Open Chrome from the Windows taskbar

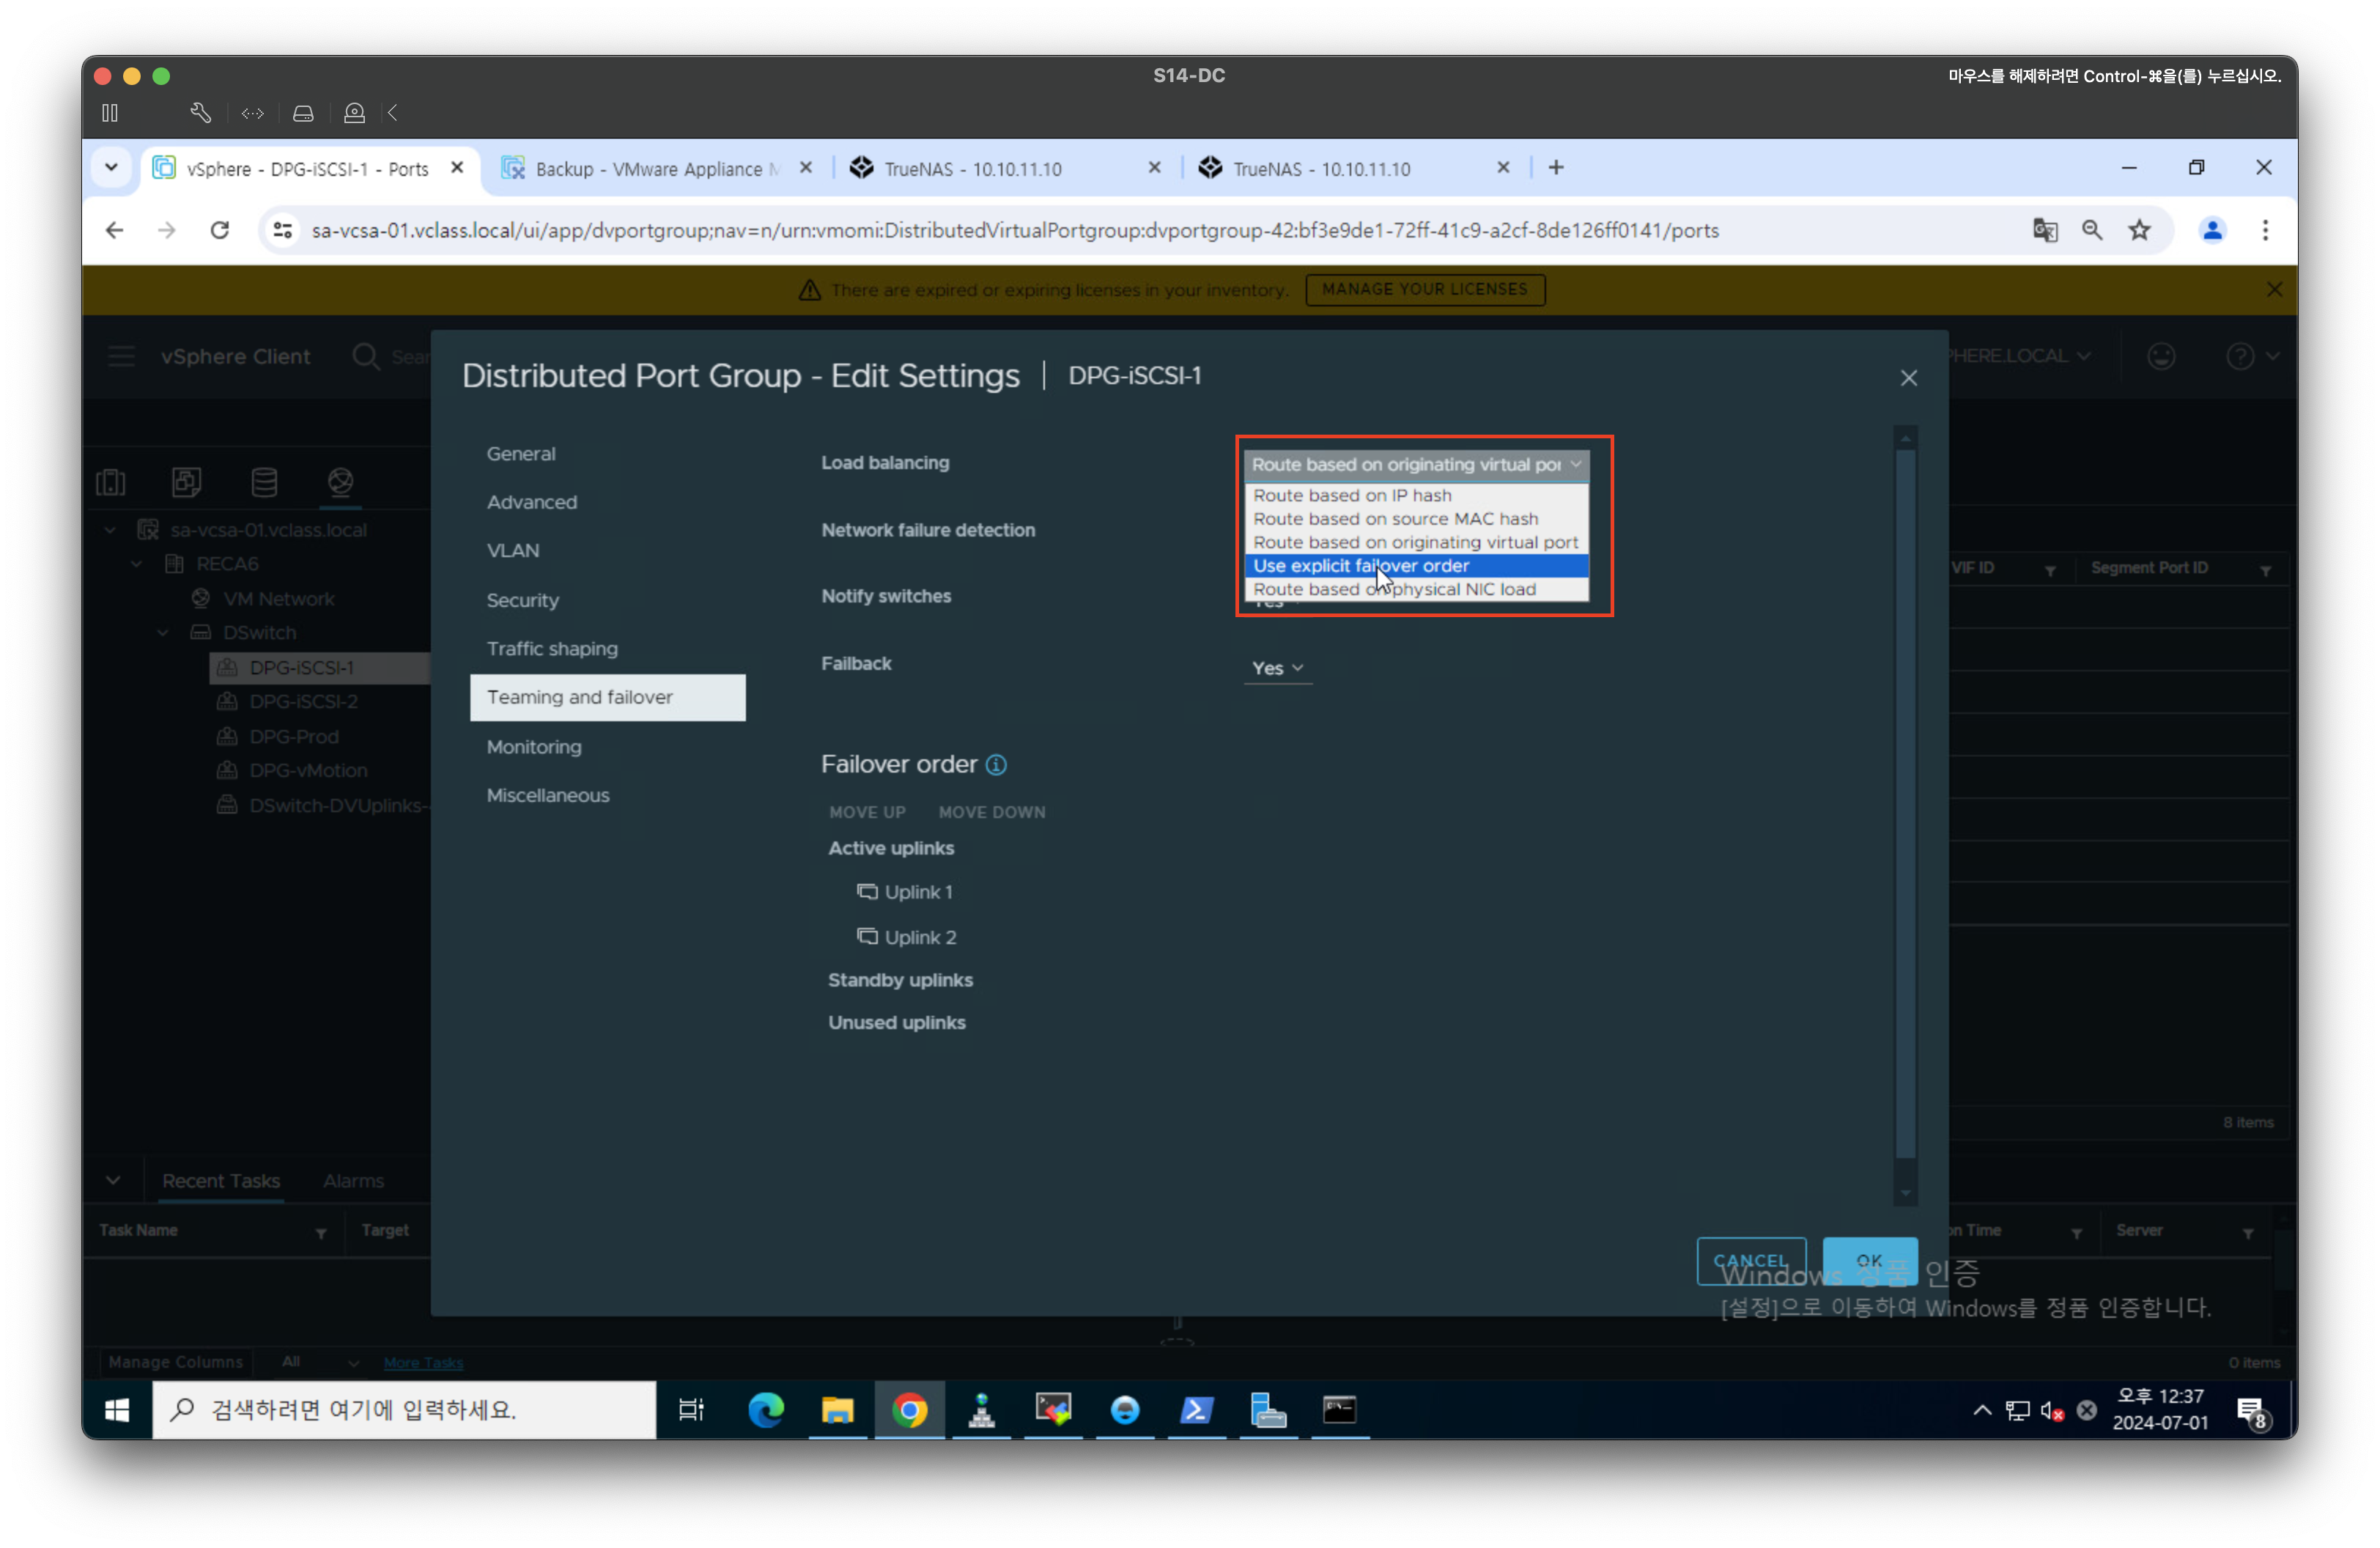click(x=909, y=1410)
